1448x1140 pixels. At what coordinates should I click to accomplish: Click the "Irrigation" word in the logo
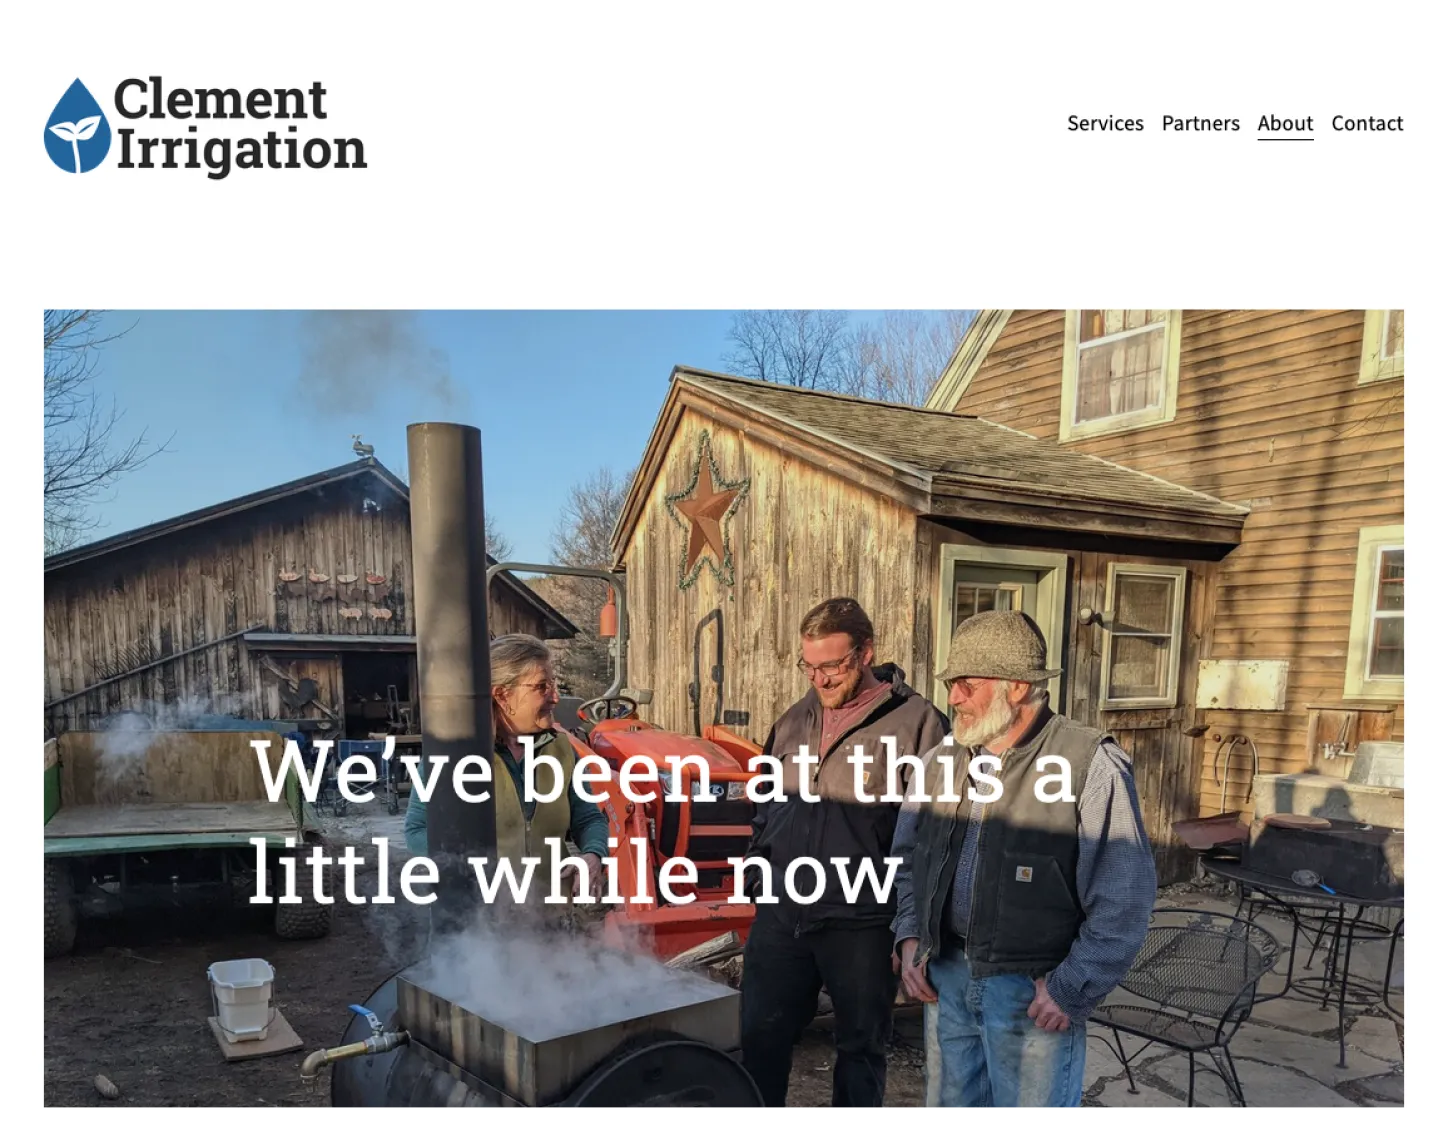click(x=241, y=150)
